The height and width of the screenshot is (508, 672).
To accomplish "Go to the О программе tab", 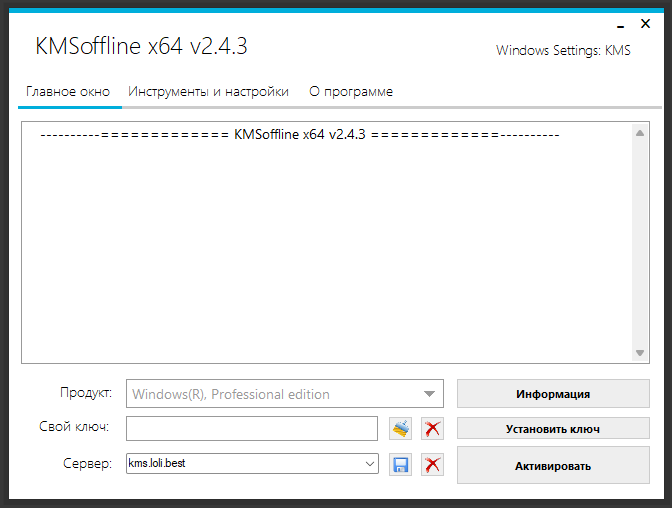I will [x=351, y=92].
